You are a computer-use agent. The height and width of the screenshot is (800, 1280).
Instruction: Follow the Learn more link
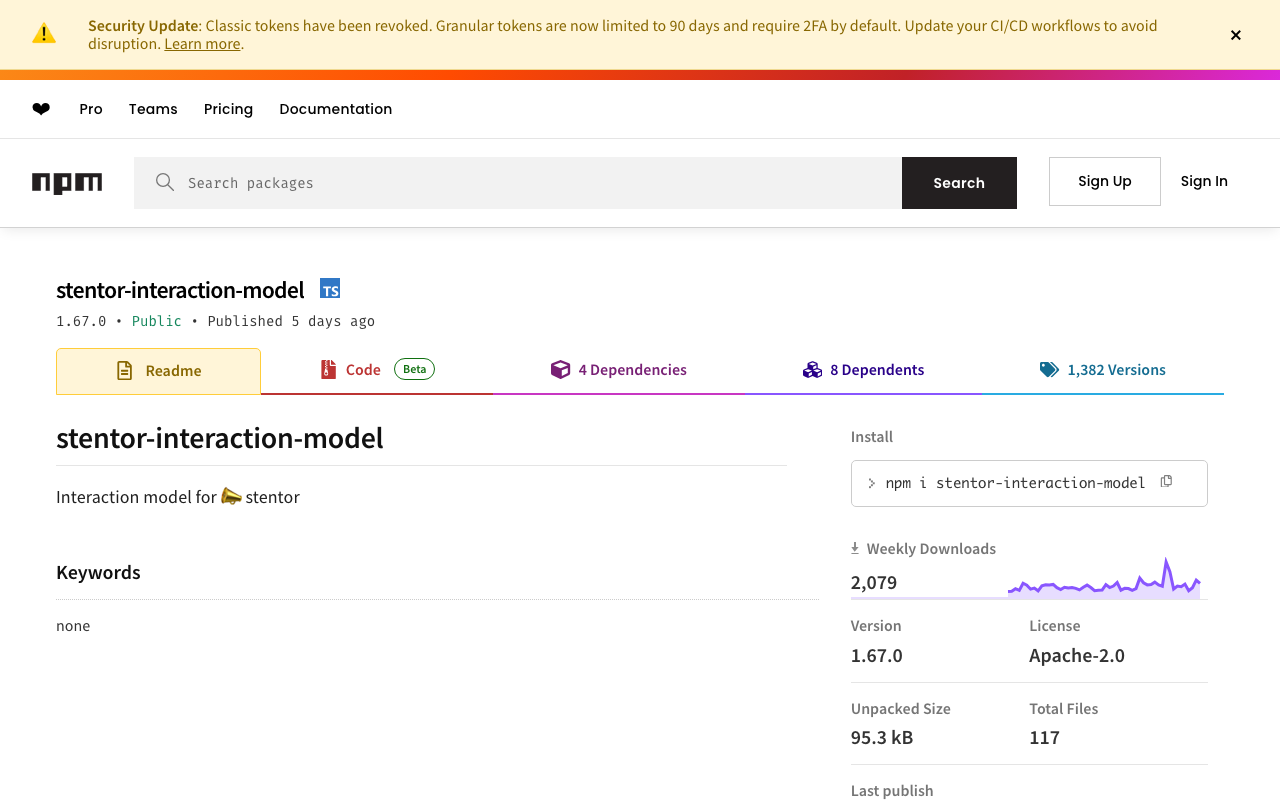pyautogui.click(x=202, y=44)
